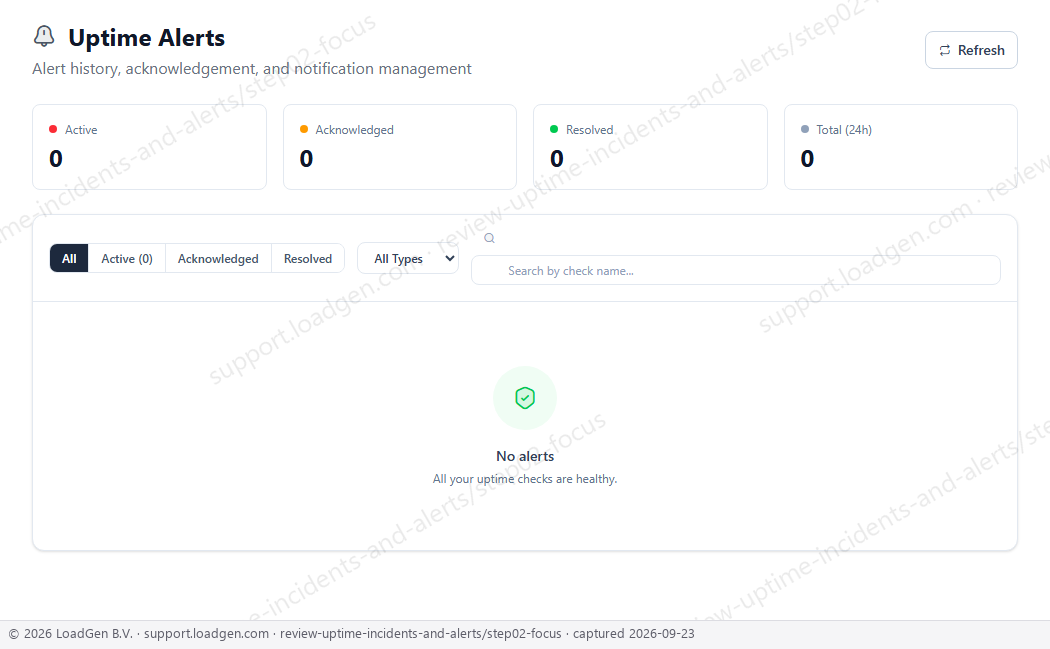
Task: Focus the Search by check name field
Action: click(x=736, y=271)
